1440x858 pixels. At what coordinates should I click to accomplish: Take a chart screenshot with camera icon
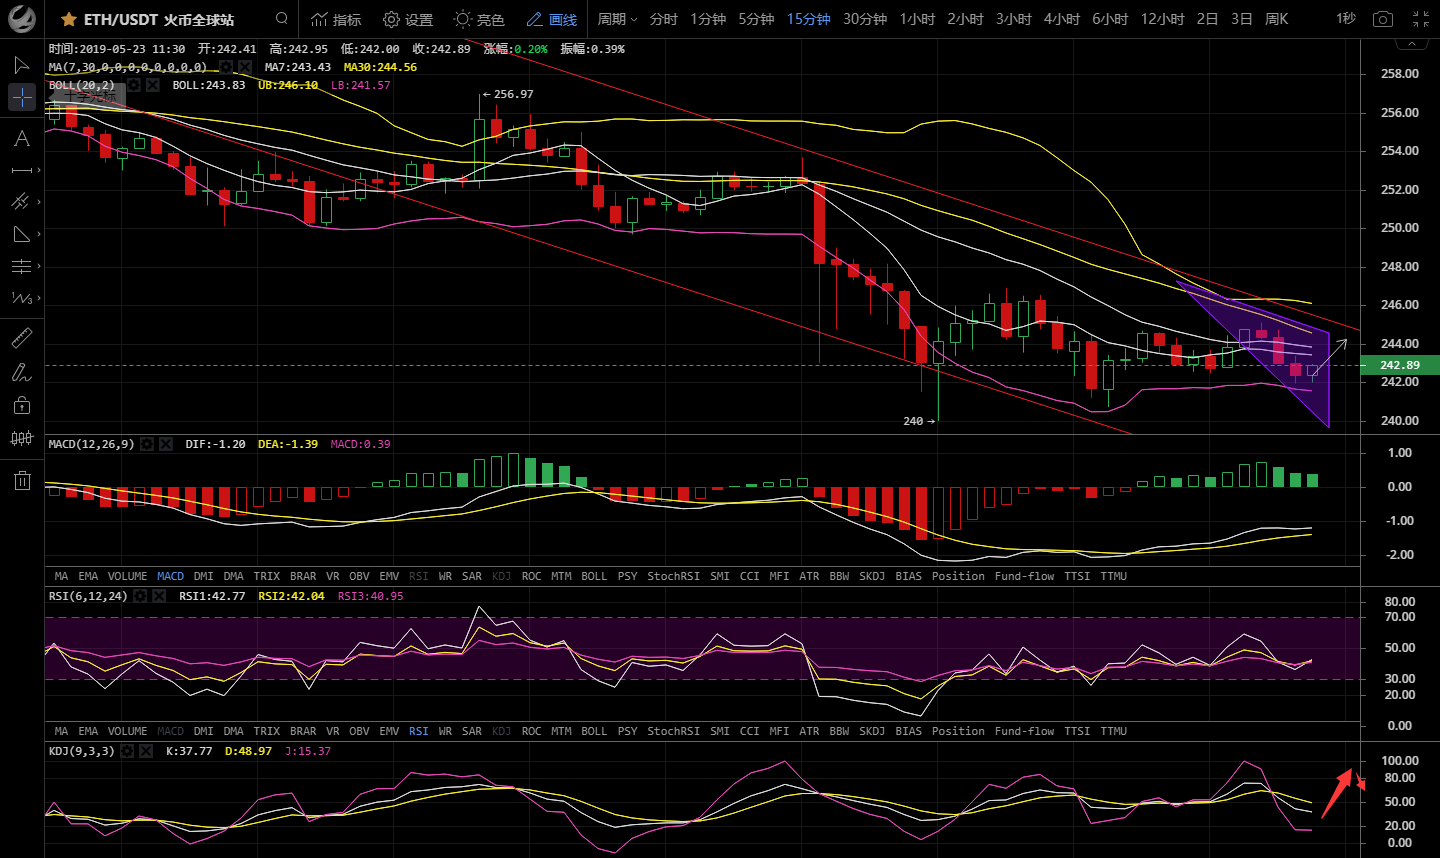pyautogui.click(x=1382, y=20)
